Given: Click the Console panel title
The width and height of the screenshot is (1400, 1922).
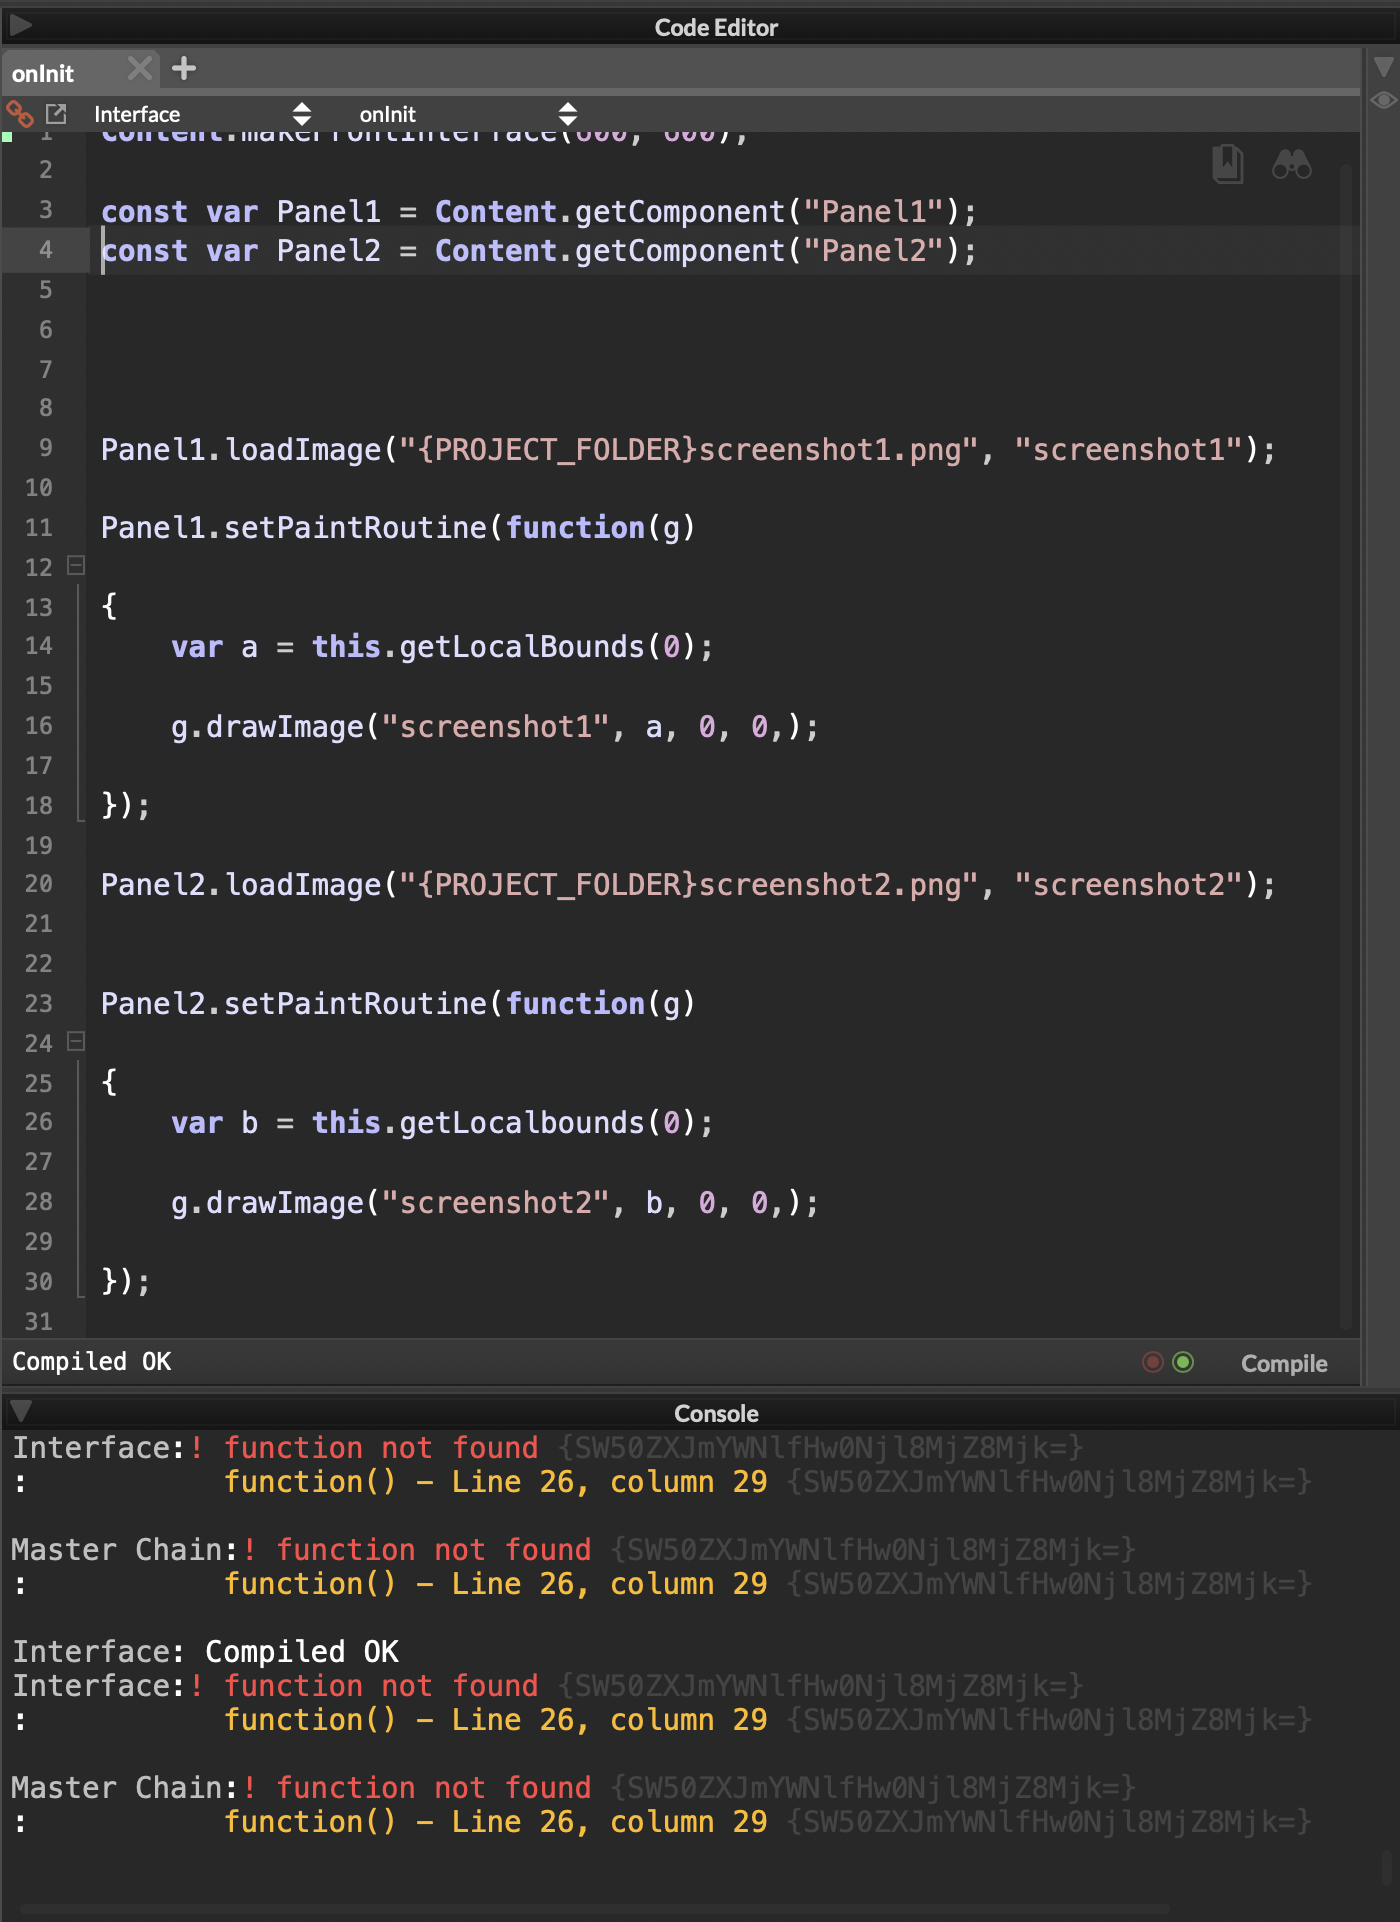Looking at the screenshot, I should coord(716,1413).
